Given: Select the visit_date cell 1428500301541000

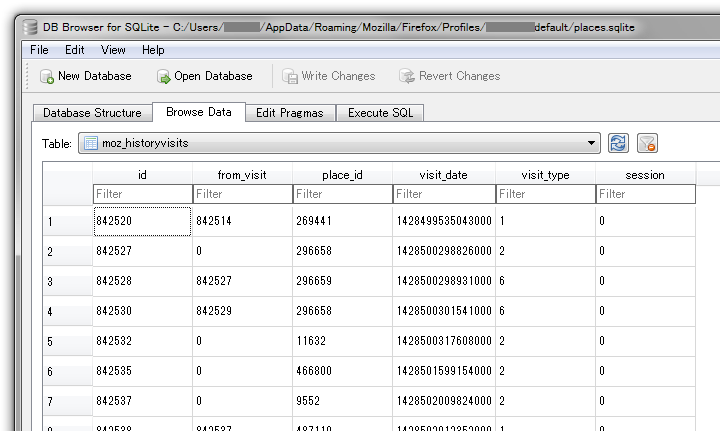Looking at the screenshot, I should [444, 311].
